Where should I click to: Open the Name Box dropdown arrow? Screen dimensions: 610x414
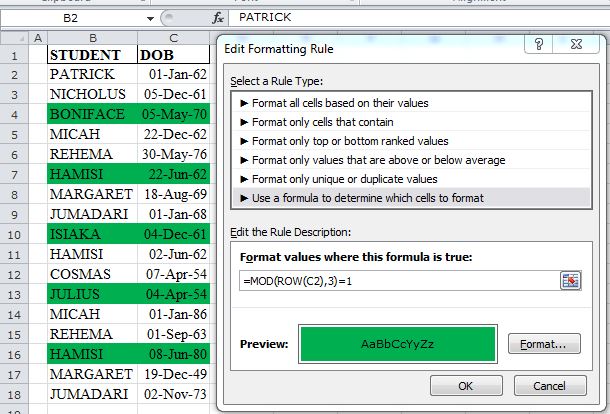tap(150, 18)
